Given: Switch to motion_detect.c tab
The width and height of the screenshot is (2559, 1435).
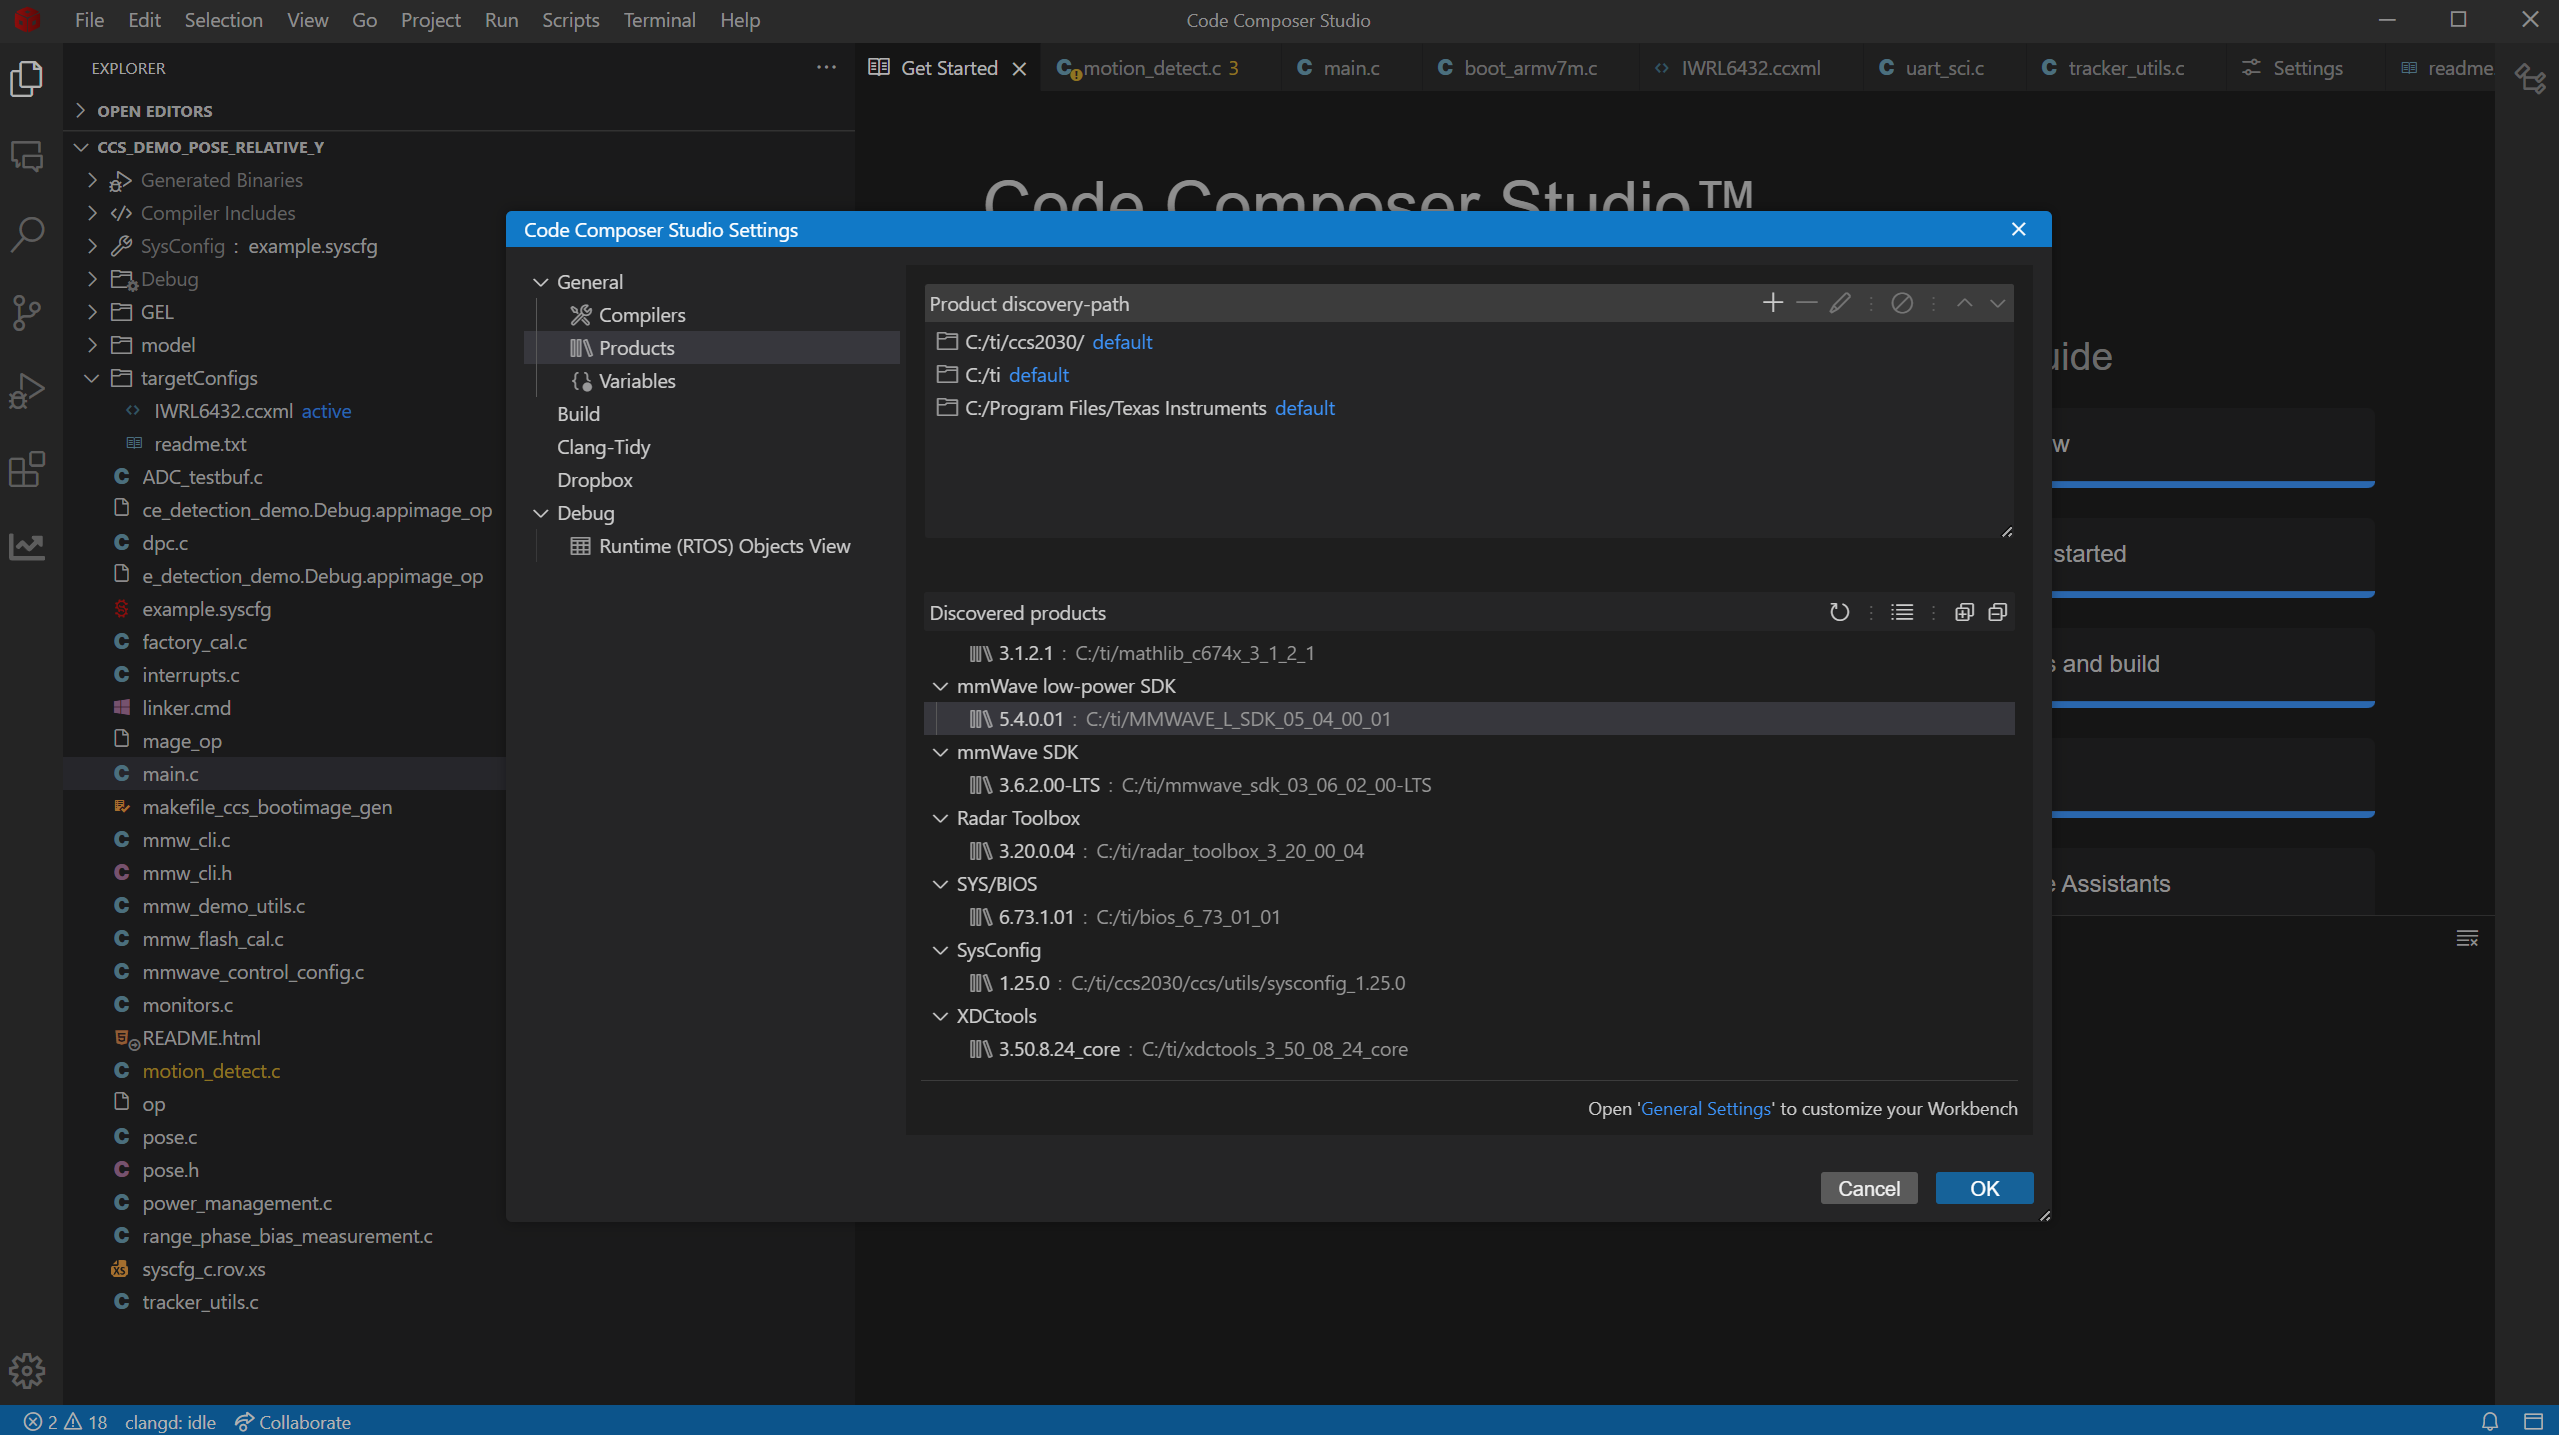Looking at the screenshot, I should pos(1158,68).
